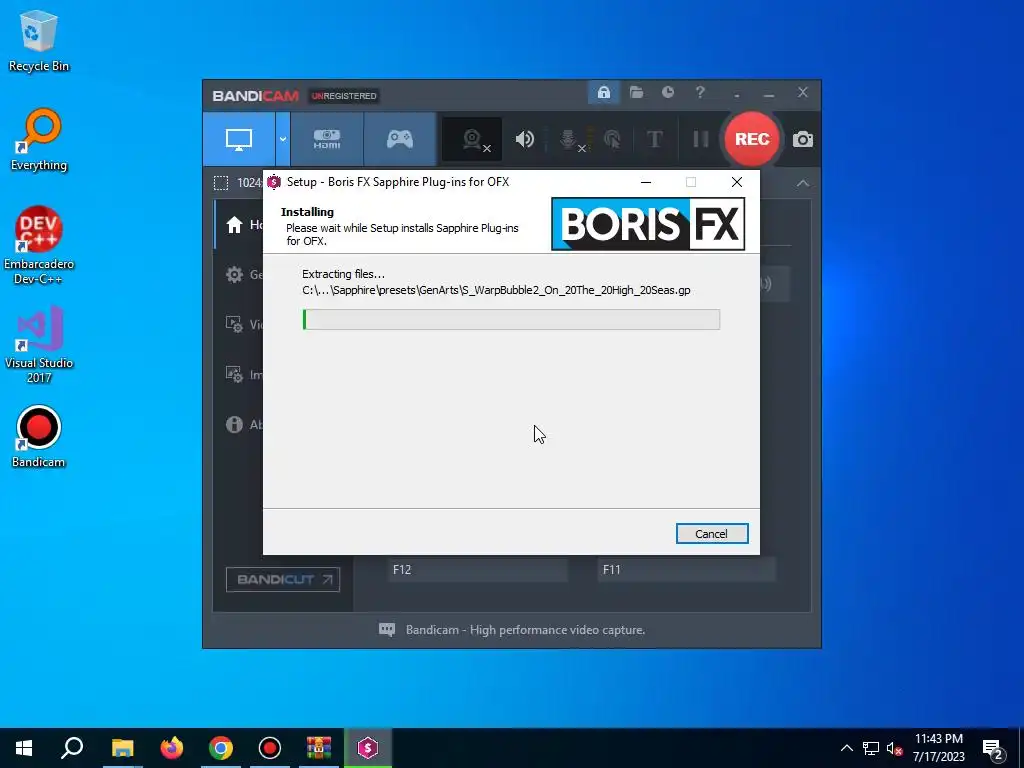Show hidden system tray icons
The image size is (1024, 768).
coord(846,748)
